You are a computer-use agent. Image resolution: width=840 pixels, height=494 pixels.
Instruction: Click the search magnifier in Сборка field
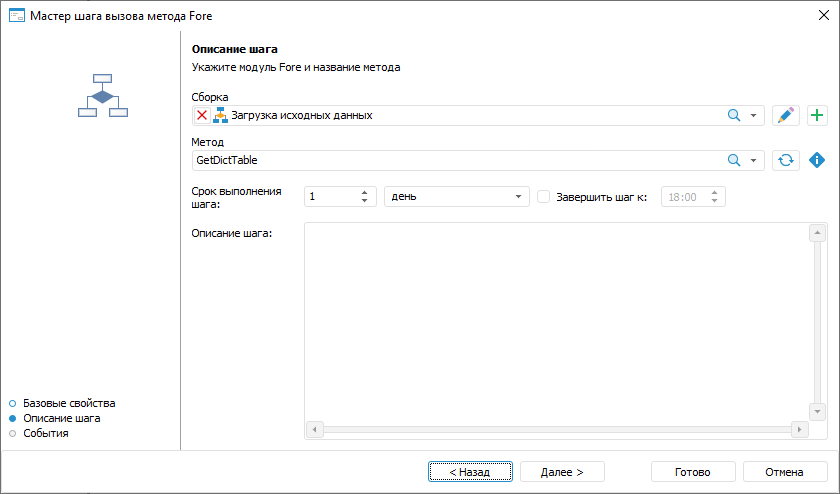pos(733,116)
